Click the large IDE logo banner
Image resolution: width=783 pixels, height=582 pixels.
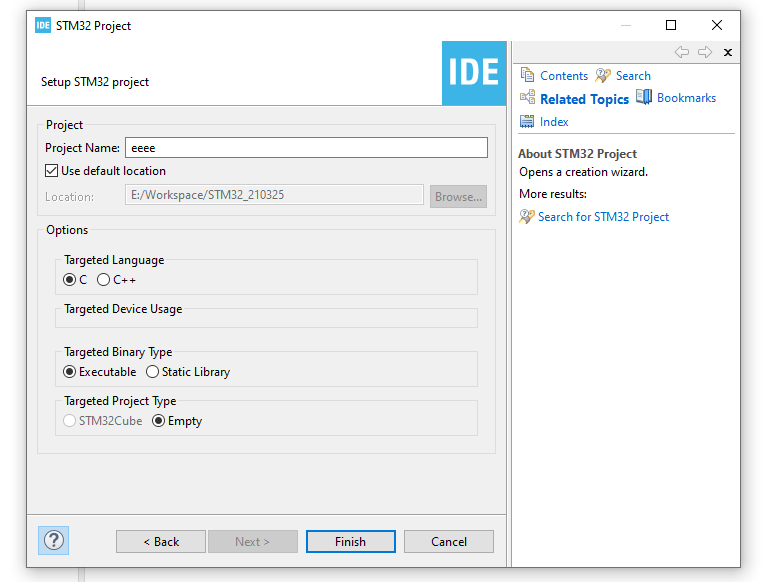[x=474, y=73]
